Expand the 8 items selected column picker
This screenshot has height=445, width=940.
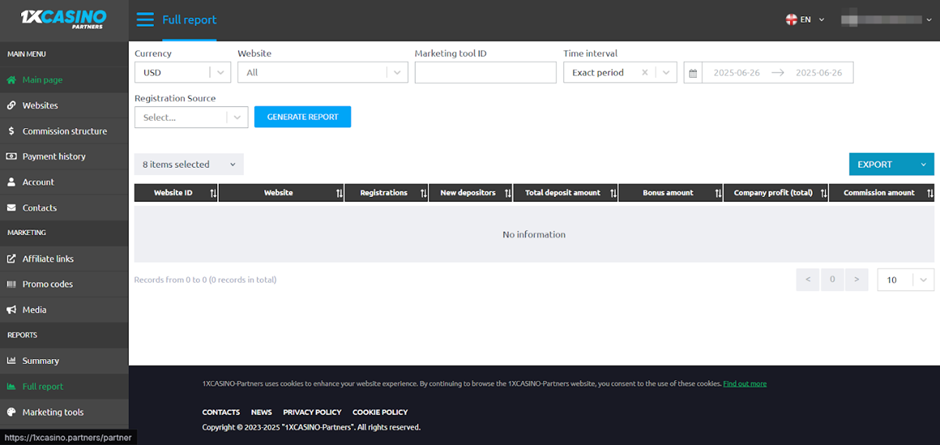pos(188,164)
